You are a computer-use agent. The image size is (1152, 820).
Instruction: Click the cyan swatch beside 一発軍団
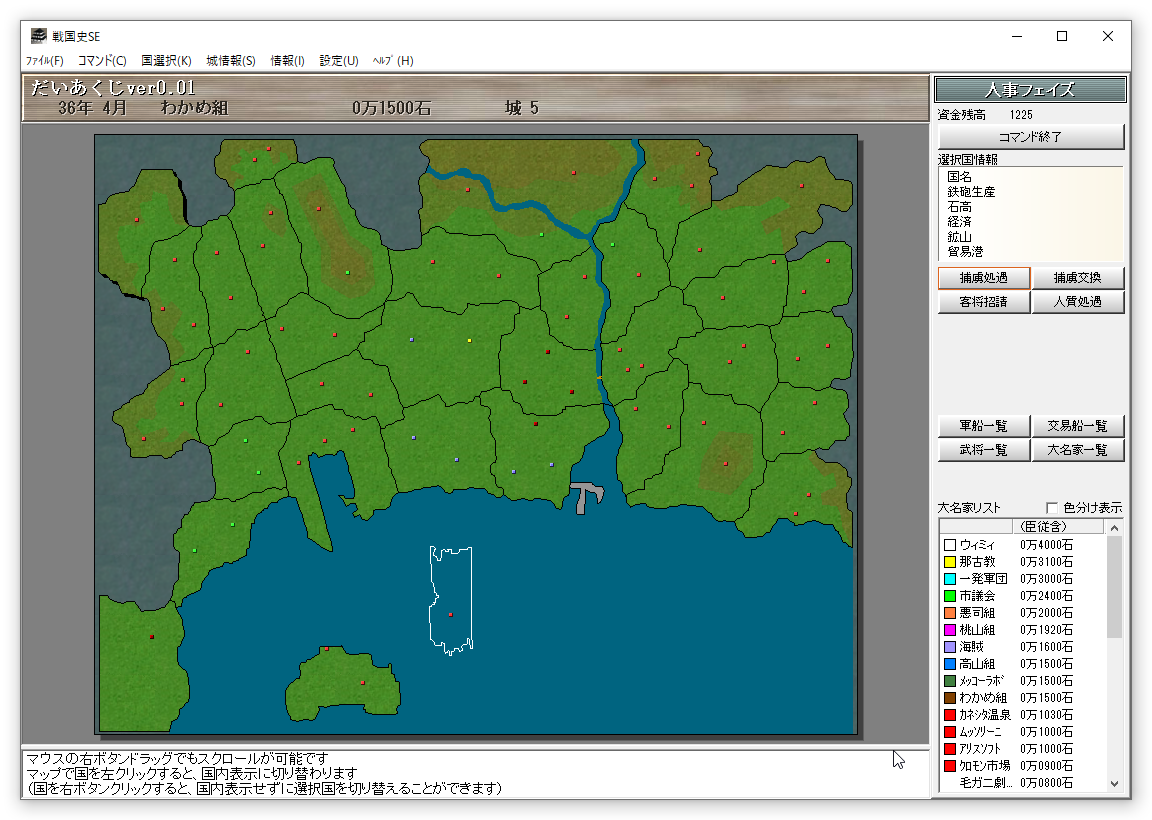[950, 579]
